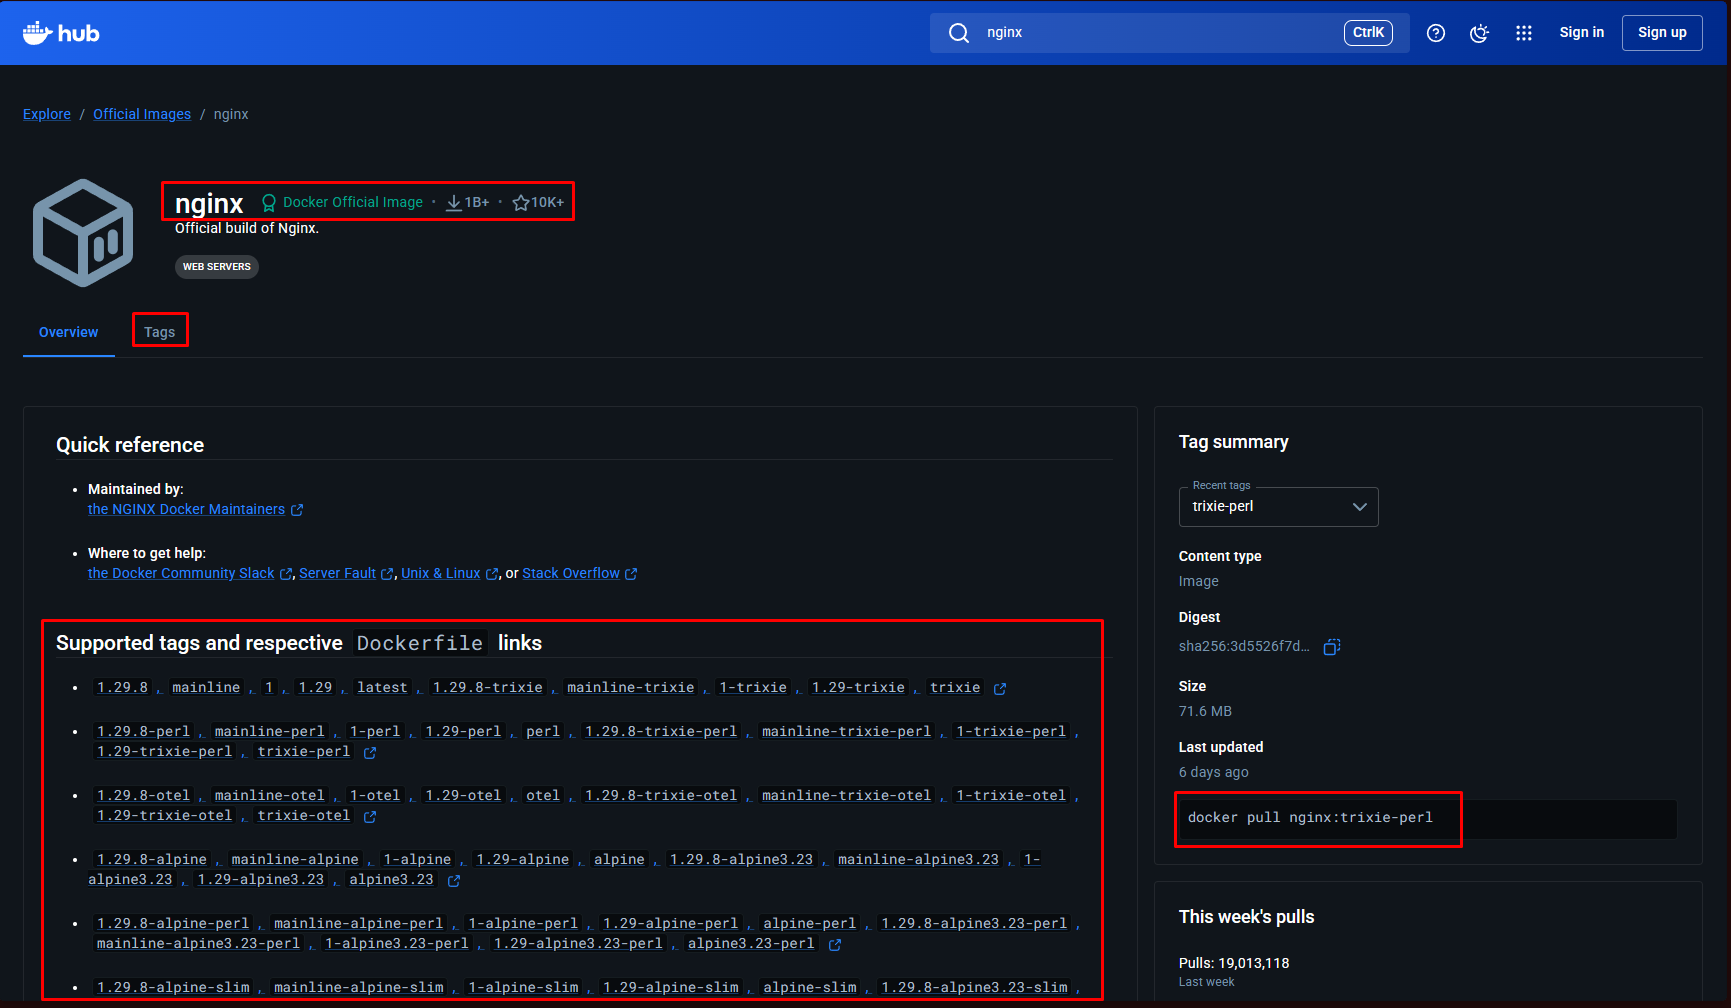Click external icon beside Unix & Linux

tap(492, 574)
